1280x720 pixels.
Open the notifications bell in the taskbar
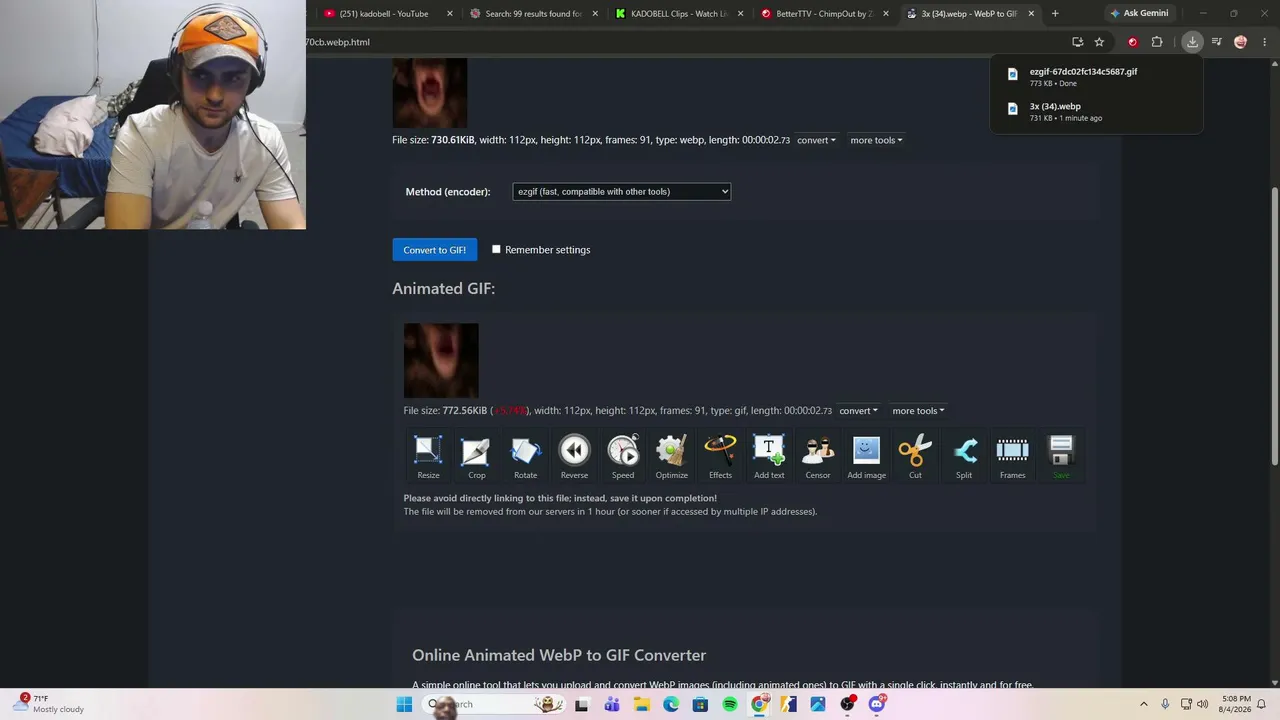tap(1262, 704)
